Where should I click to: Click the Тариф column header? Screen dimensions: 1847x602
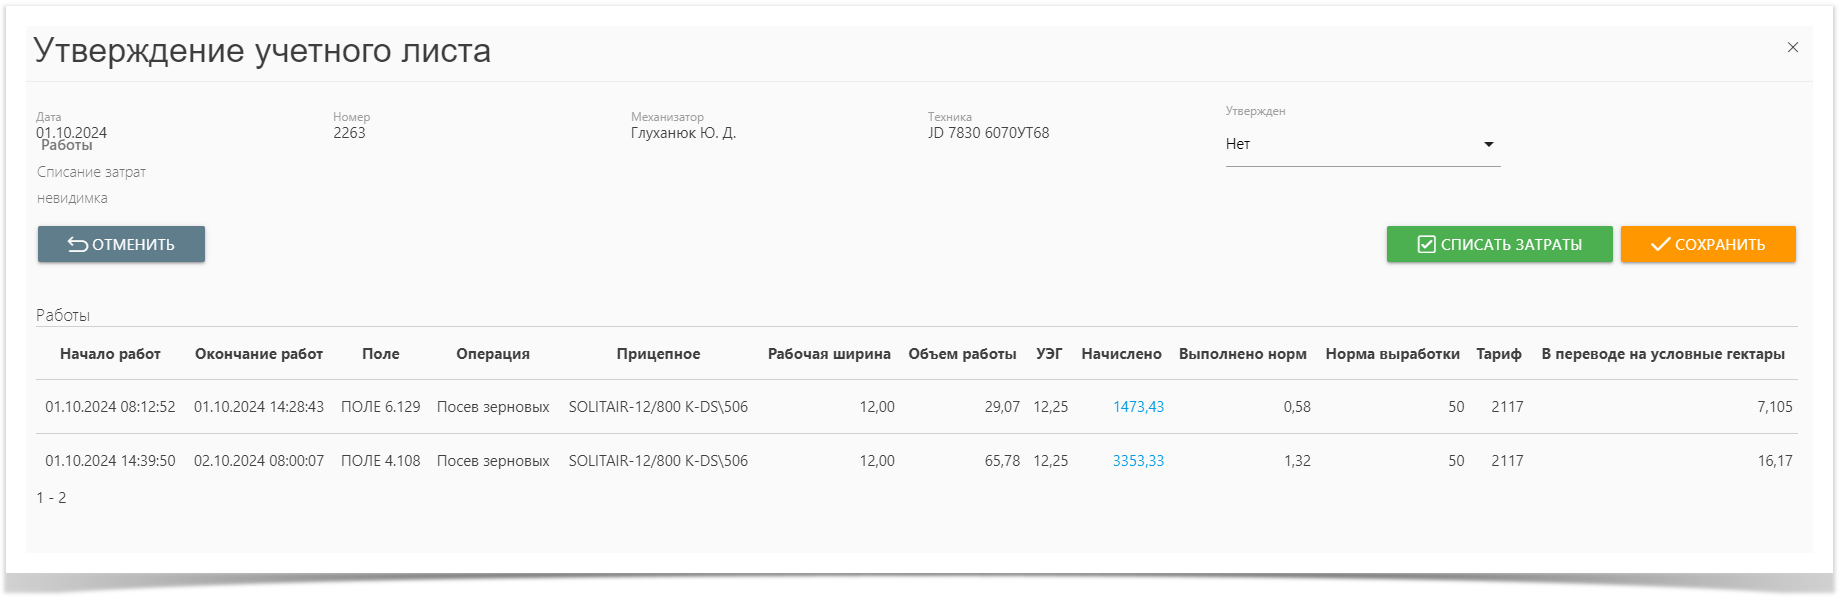coord(1498,354)
